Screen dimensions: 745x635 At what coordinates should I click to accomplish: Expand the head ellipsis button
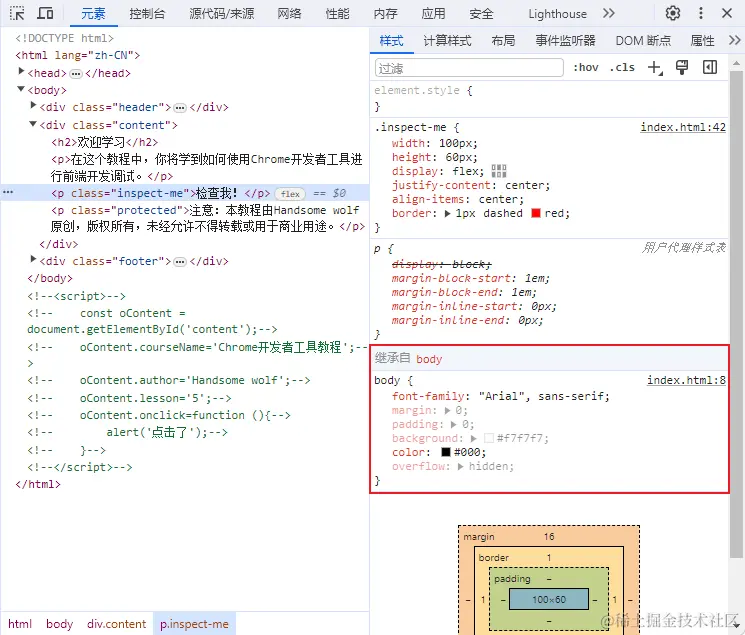pyautogui.click(x=76, y=74)
